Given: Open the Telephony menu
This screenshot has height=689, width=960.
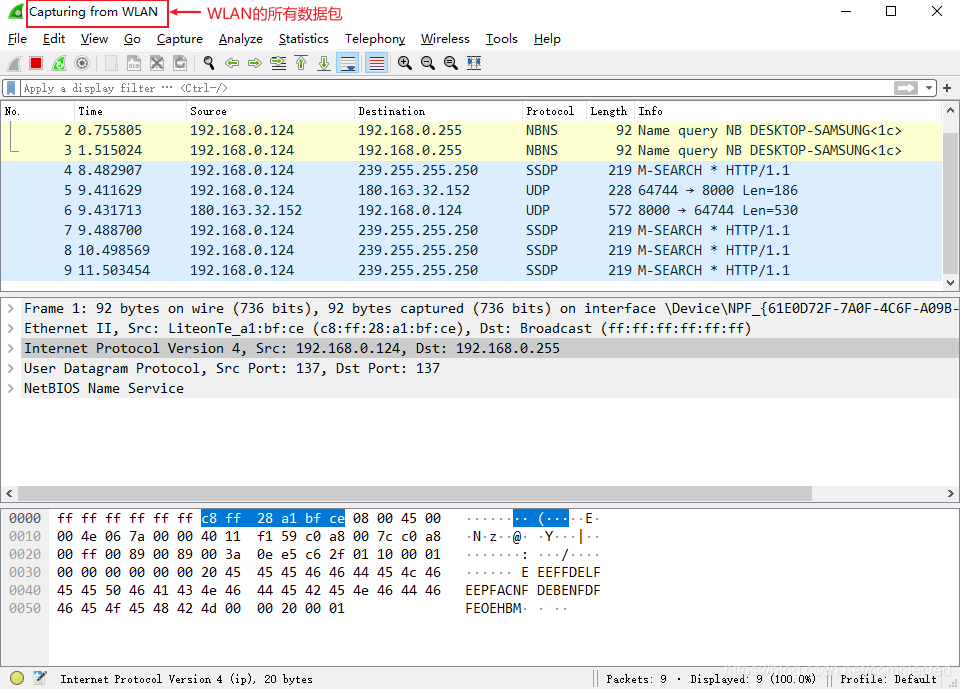Looking at the screenshot, I should click(375, 39).
